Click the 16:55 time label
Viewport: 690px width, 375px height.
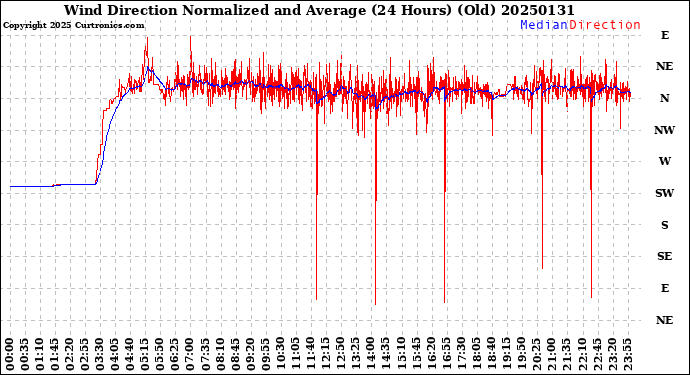tap(446, 355)
